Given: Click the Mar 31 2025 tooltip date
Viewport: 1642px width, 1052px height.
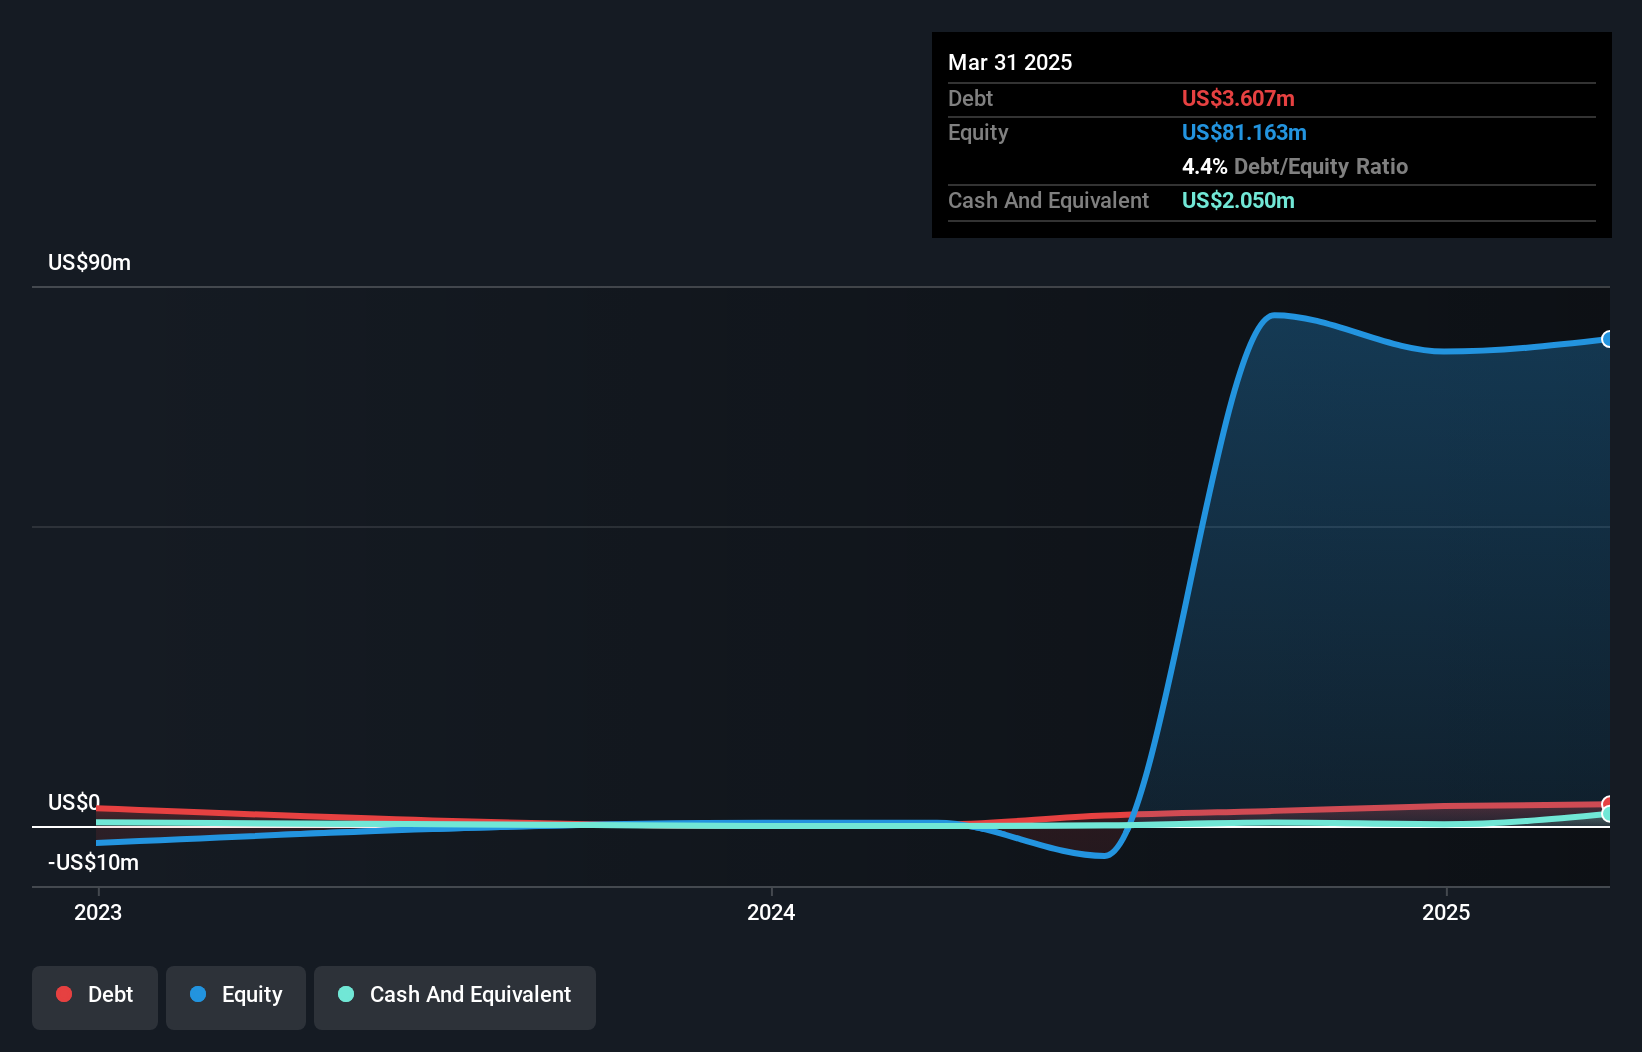Looking at the screenshot, I should tap(1010, 62).
